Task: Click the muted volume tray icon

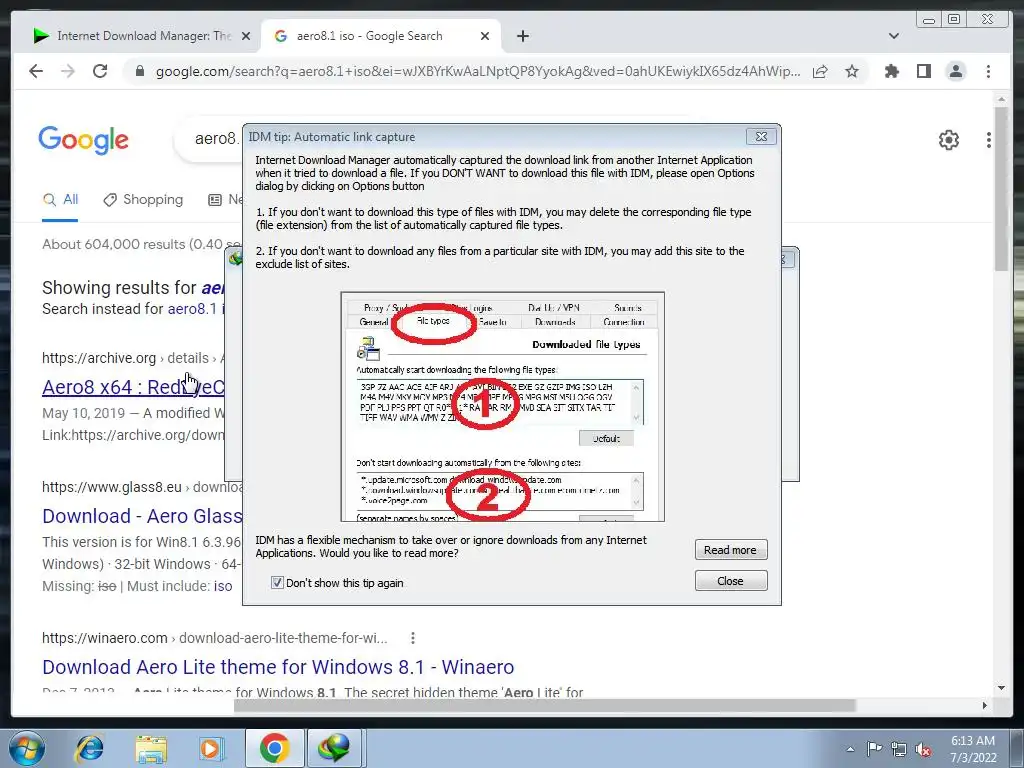Action: pyautogui.click(x=923, y=749)
